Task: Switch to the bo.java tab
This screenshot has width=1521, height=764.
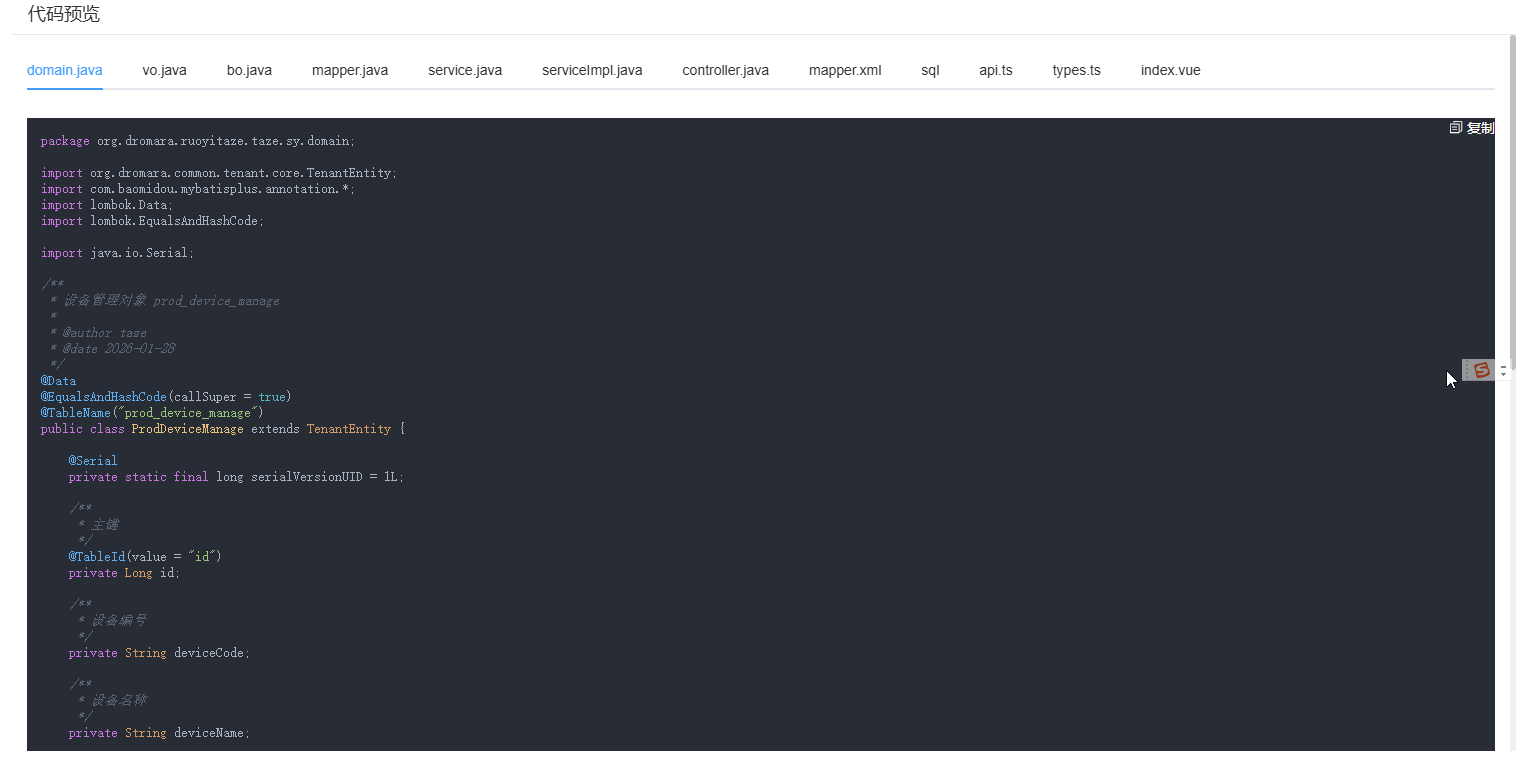Action: [x=249, y=71]
